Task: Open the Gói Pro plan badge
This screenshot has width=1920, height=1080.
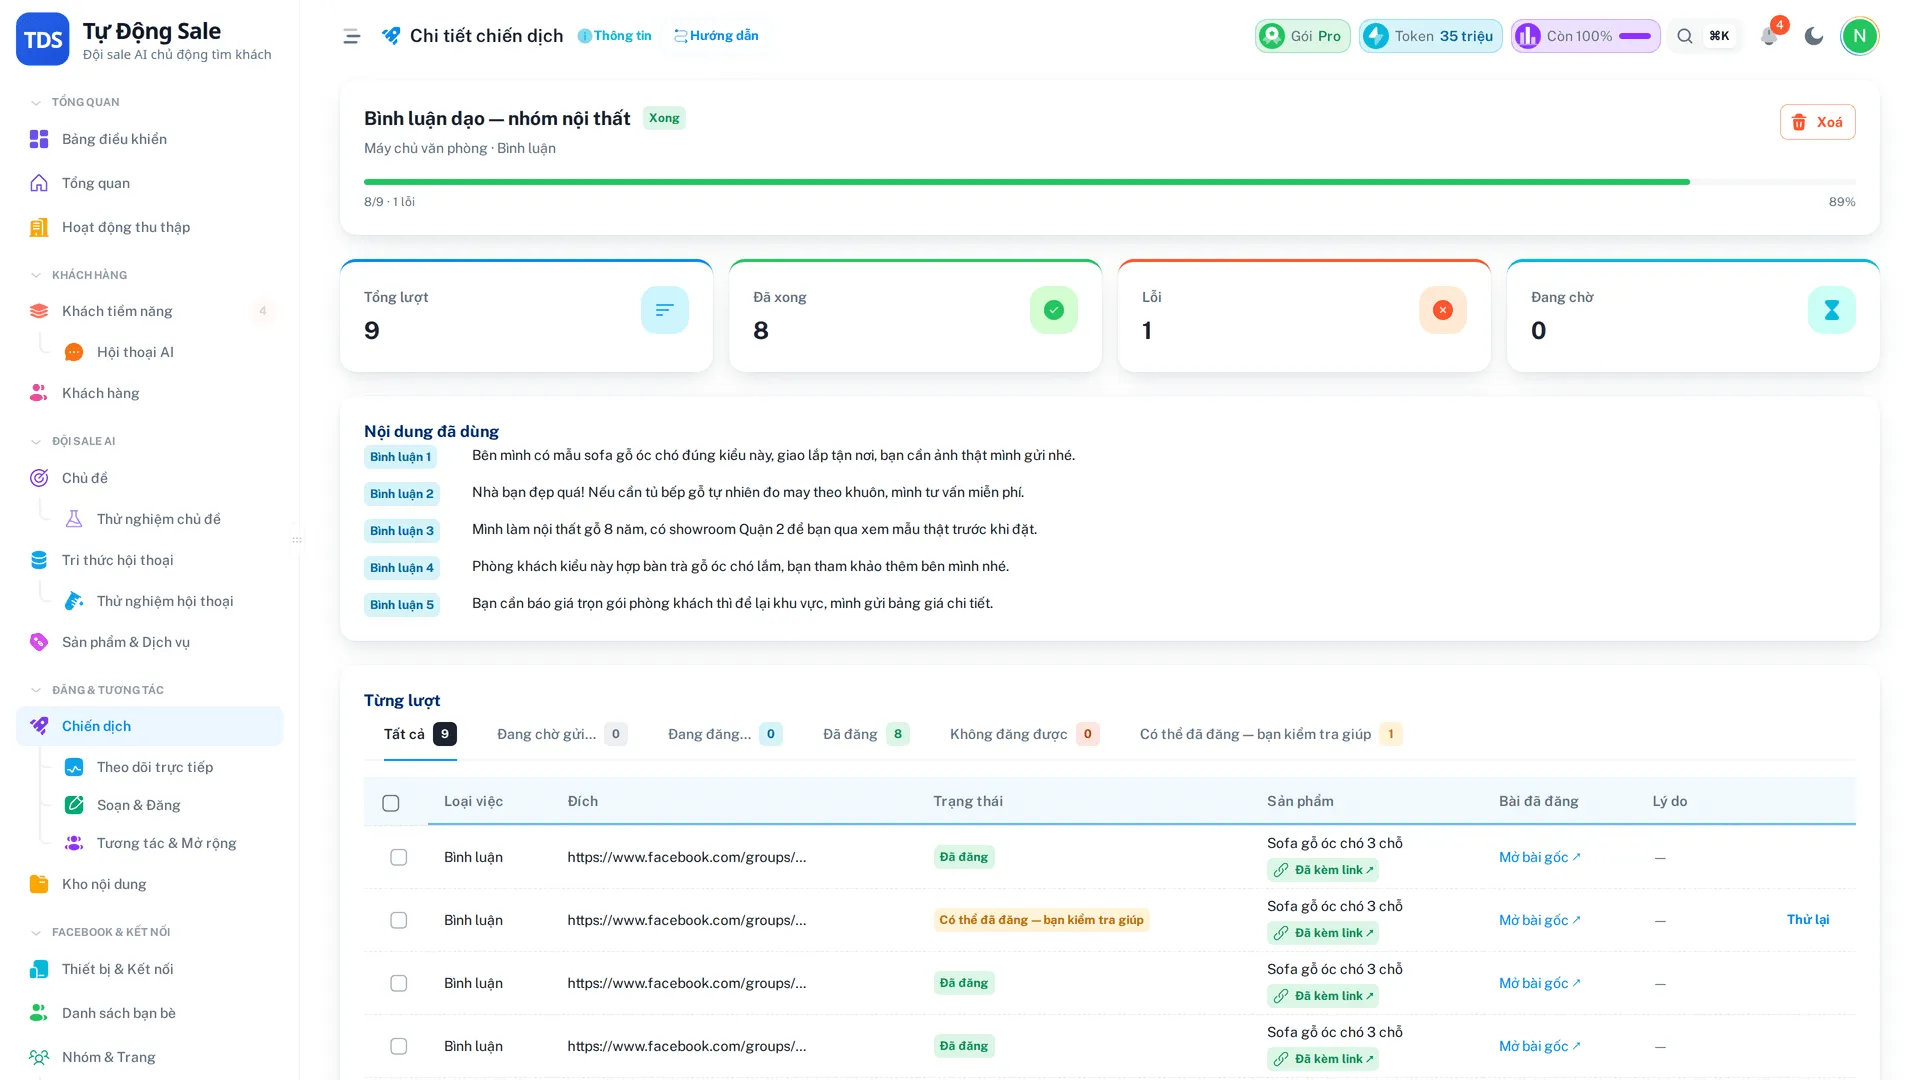Action: pos(1302,36)
